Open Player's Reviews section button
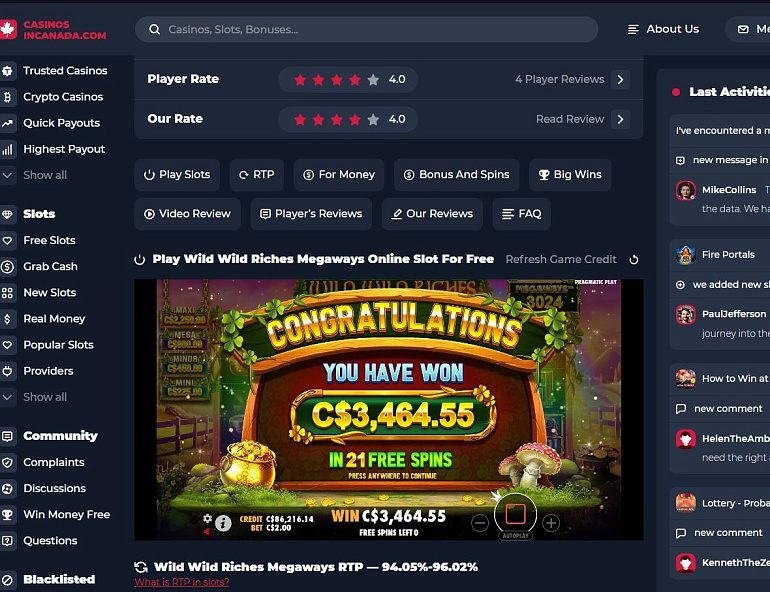The image size is (770, 592). (311, 214)
